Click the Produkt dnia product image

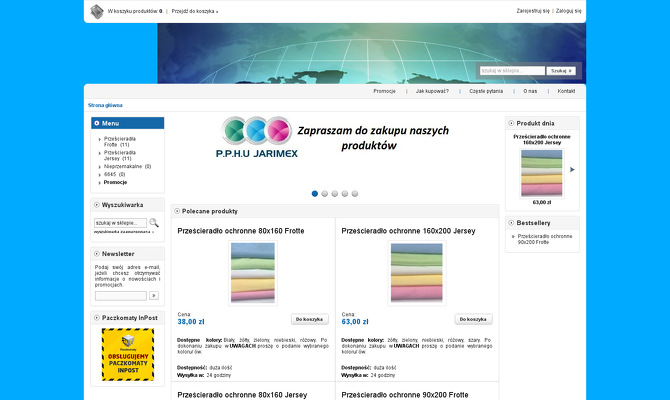(x=542, y=173)
